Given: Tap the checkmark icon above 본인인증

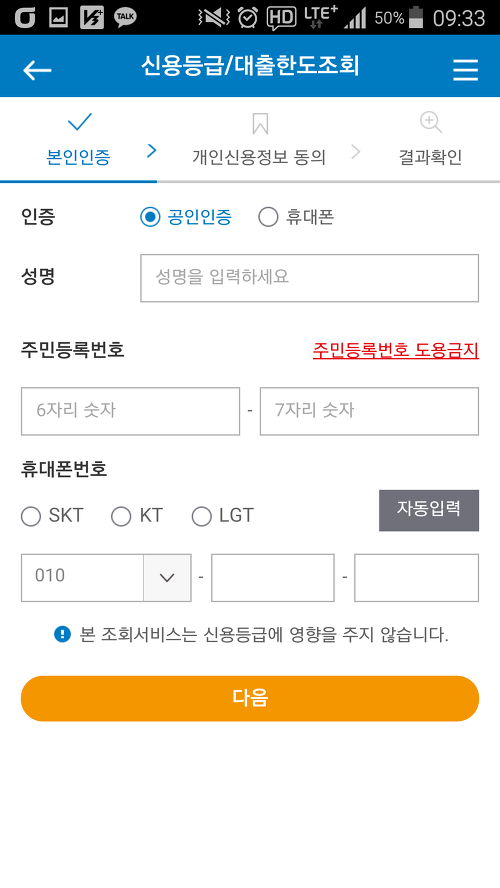Looking at the screenshot, I should (x=79, y=122).
